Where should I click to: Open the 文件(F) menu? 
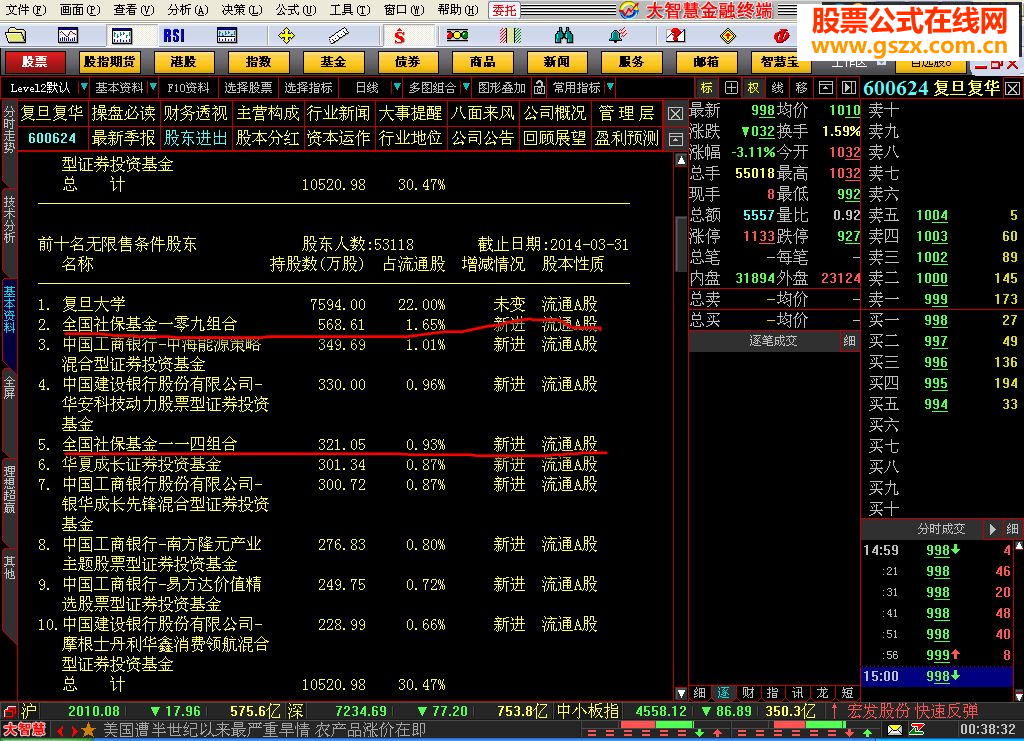click(x=26, y=10)
